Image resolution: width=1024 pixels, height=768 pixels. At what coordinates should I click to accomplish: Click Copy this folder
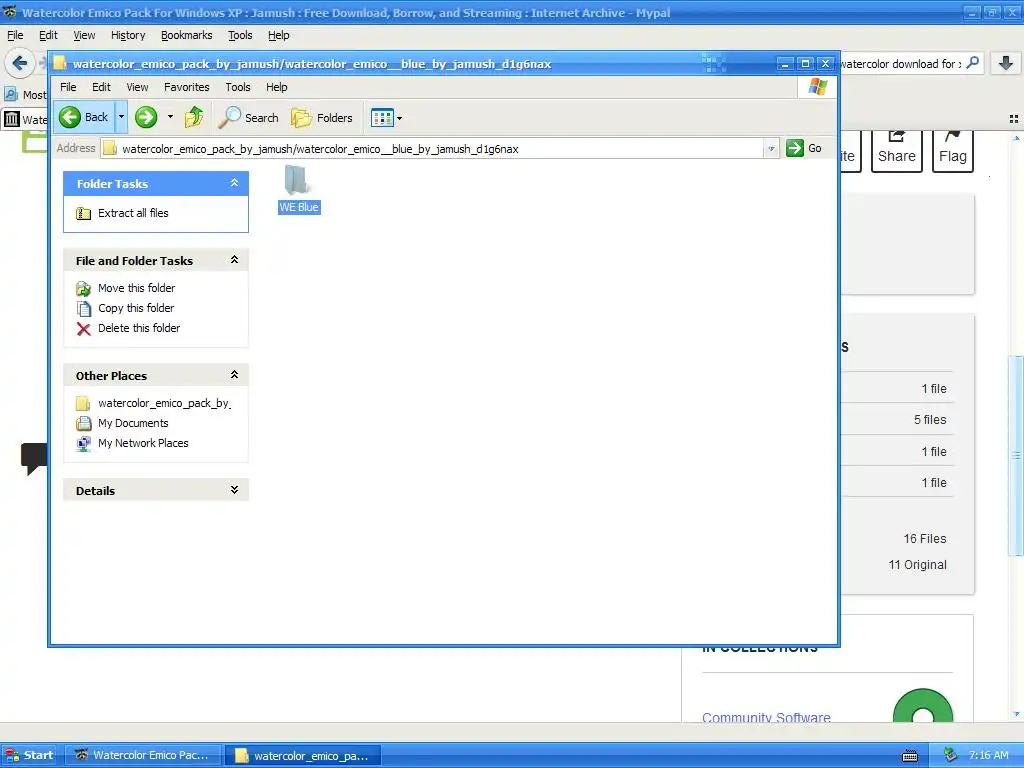pos(136,308)
